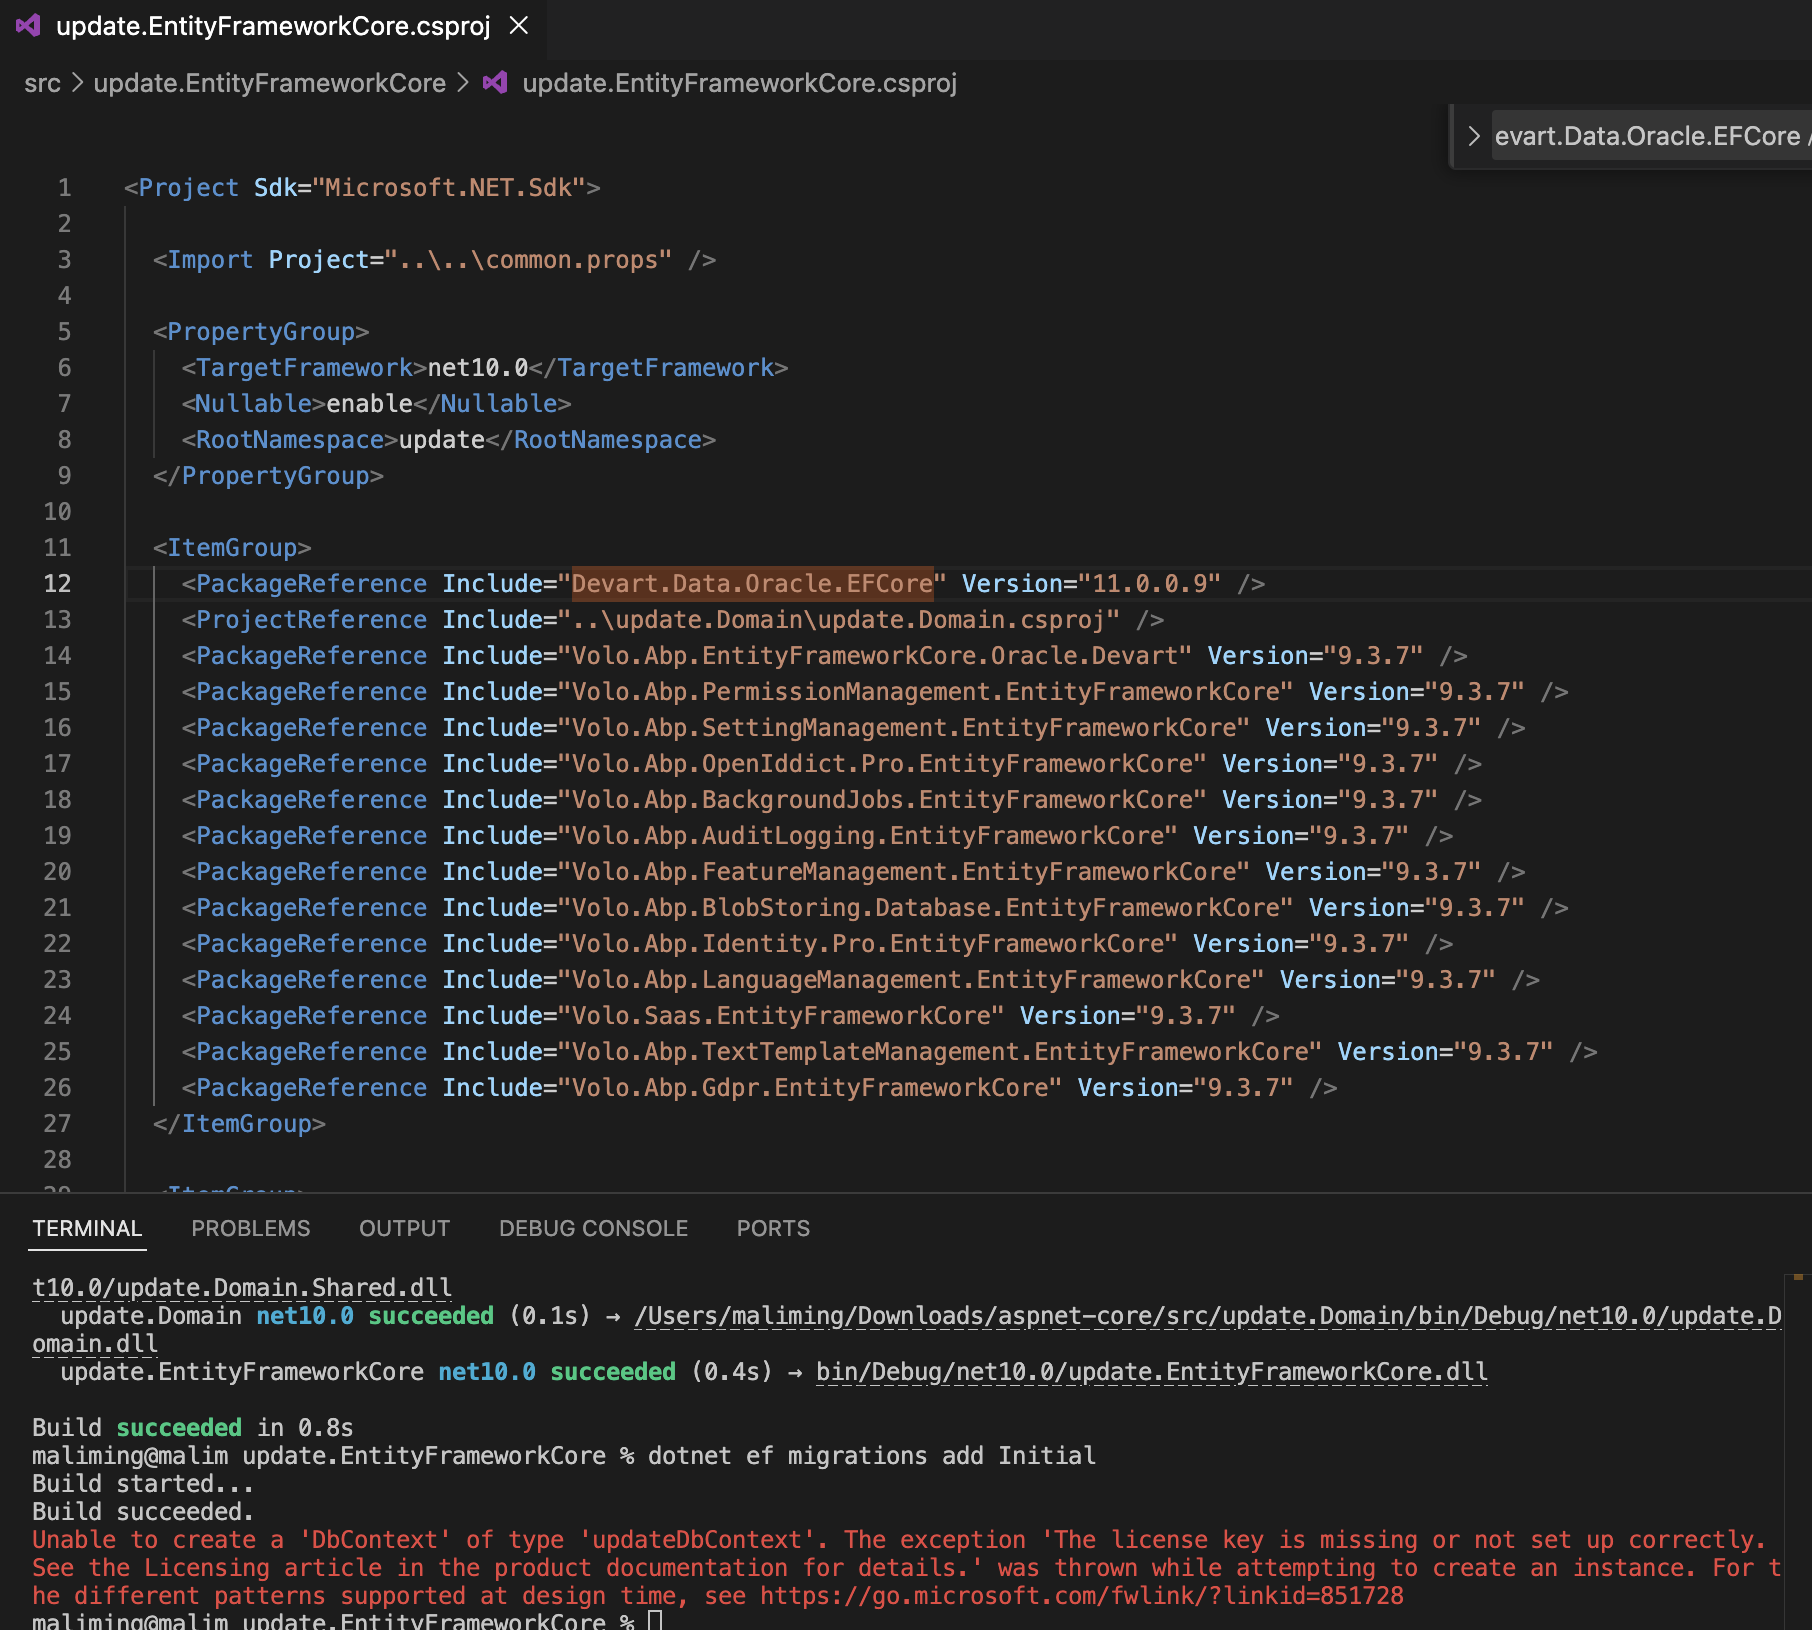Screen dimensions: 1812x1630
Task: Expand the Toggle Replace chevron in find widget
Action: [x=1473, y=136]
